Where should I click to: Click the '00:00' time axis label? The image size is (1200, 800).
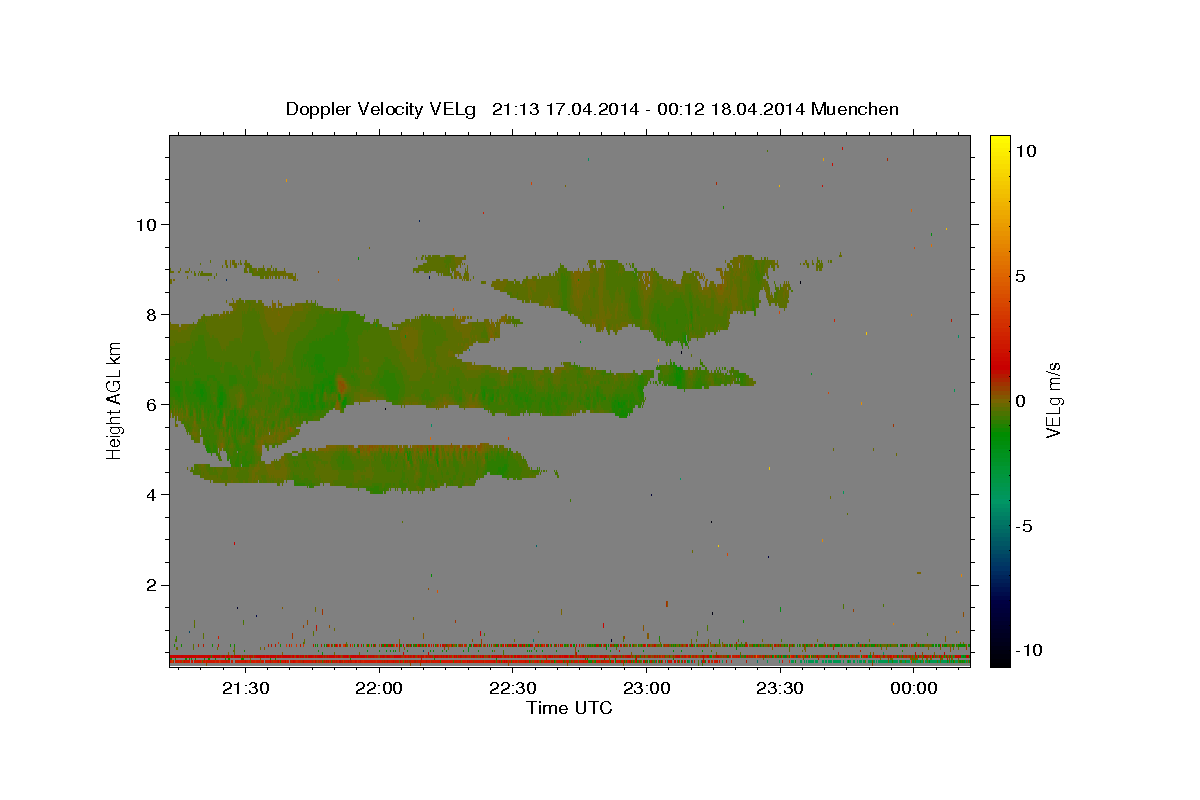click(x=914, y=688)
